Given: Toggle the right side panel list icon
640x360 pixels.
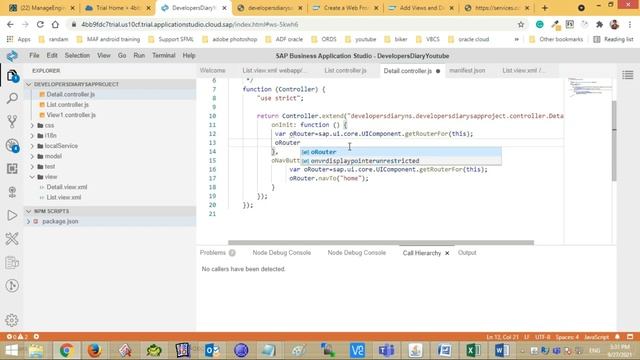Looking at the screenshot, I should click(x=628, y=75).
